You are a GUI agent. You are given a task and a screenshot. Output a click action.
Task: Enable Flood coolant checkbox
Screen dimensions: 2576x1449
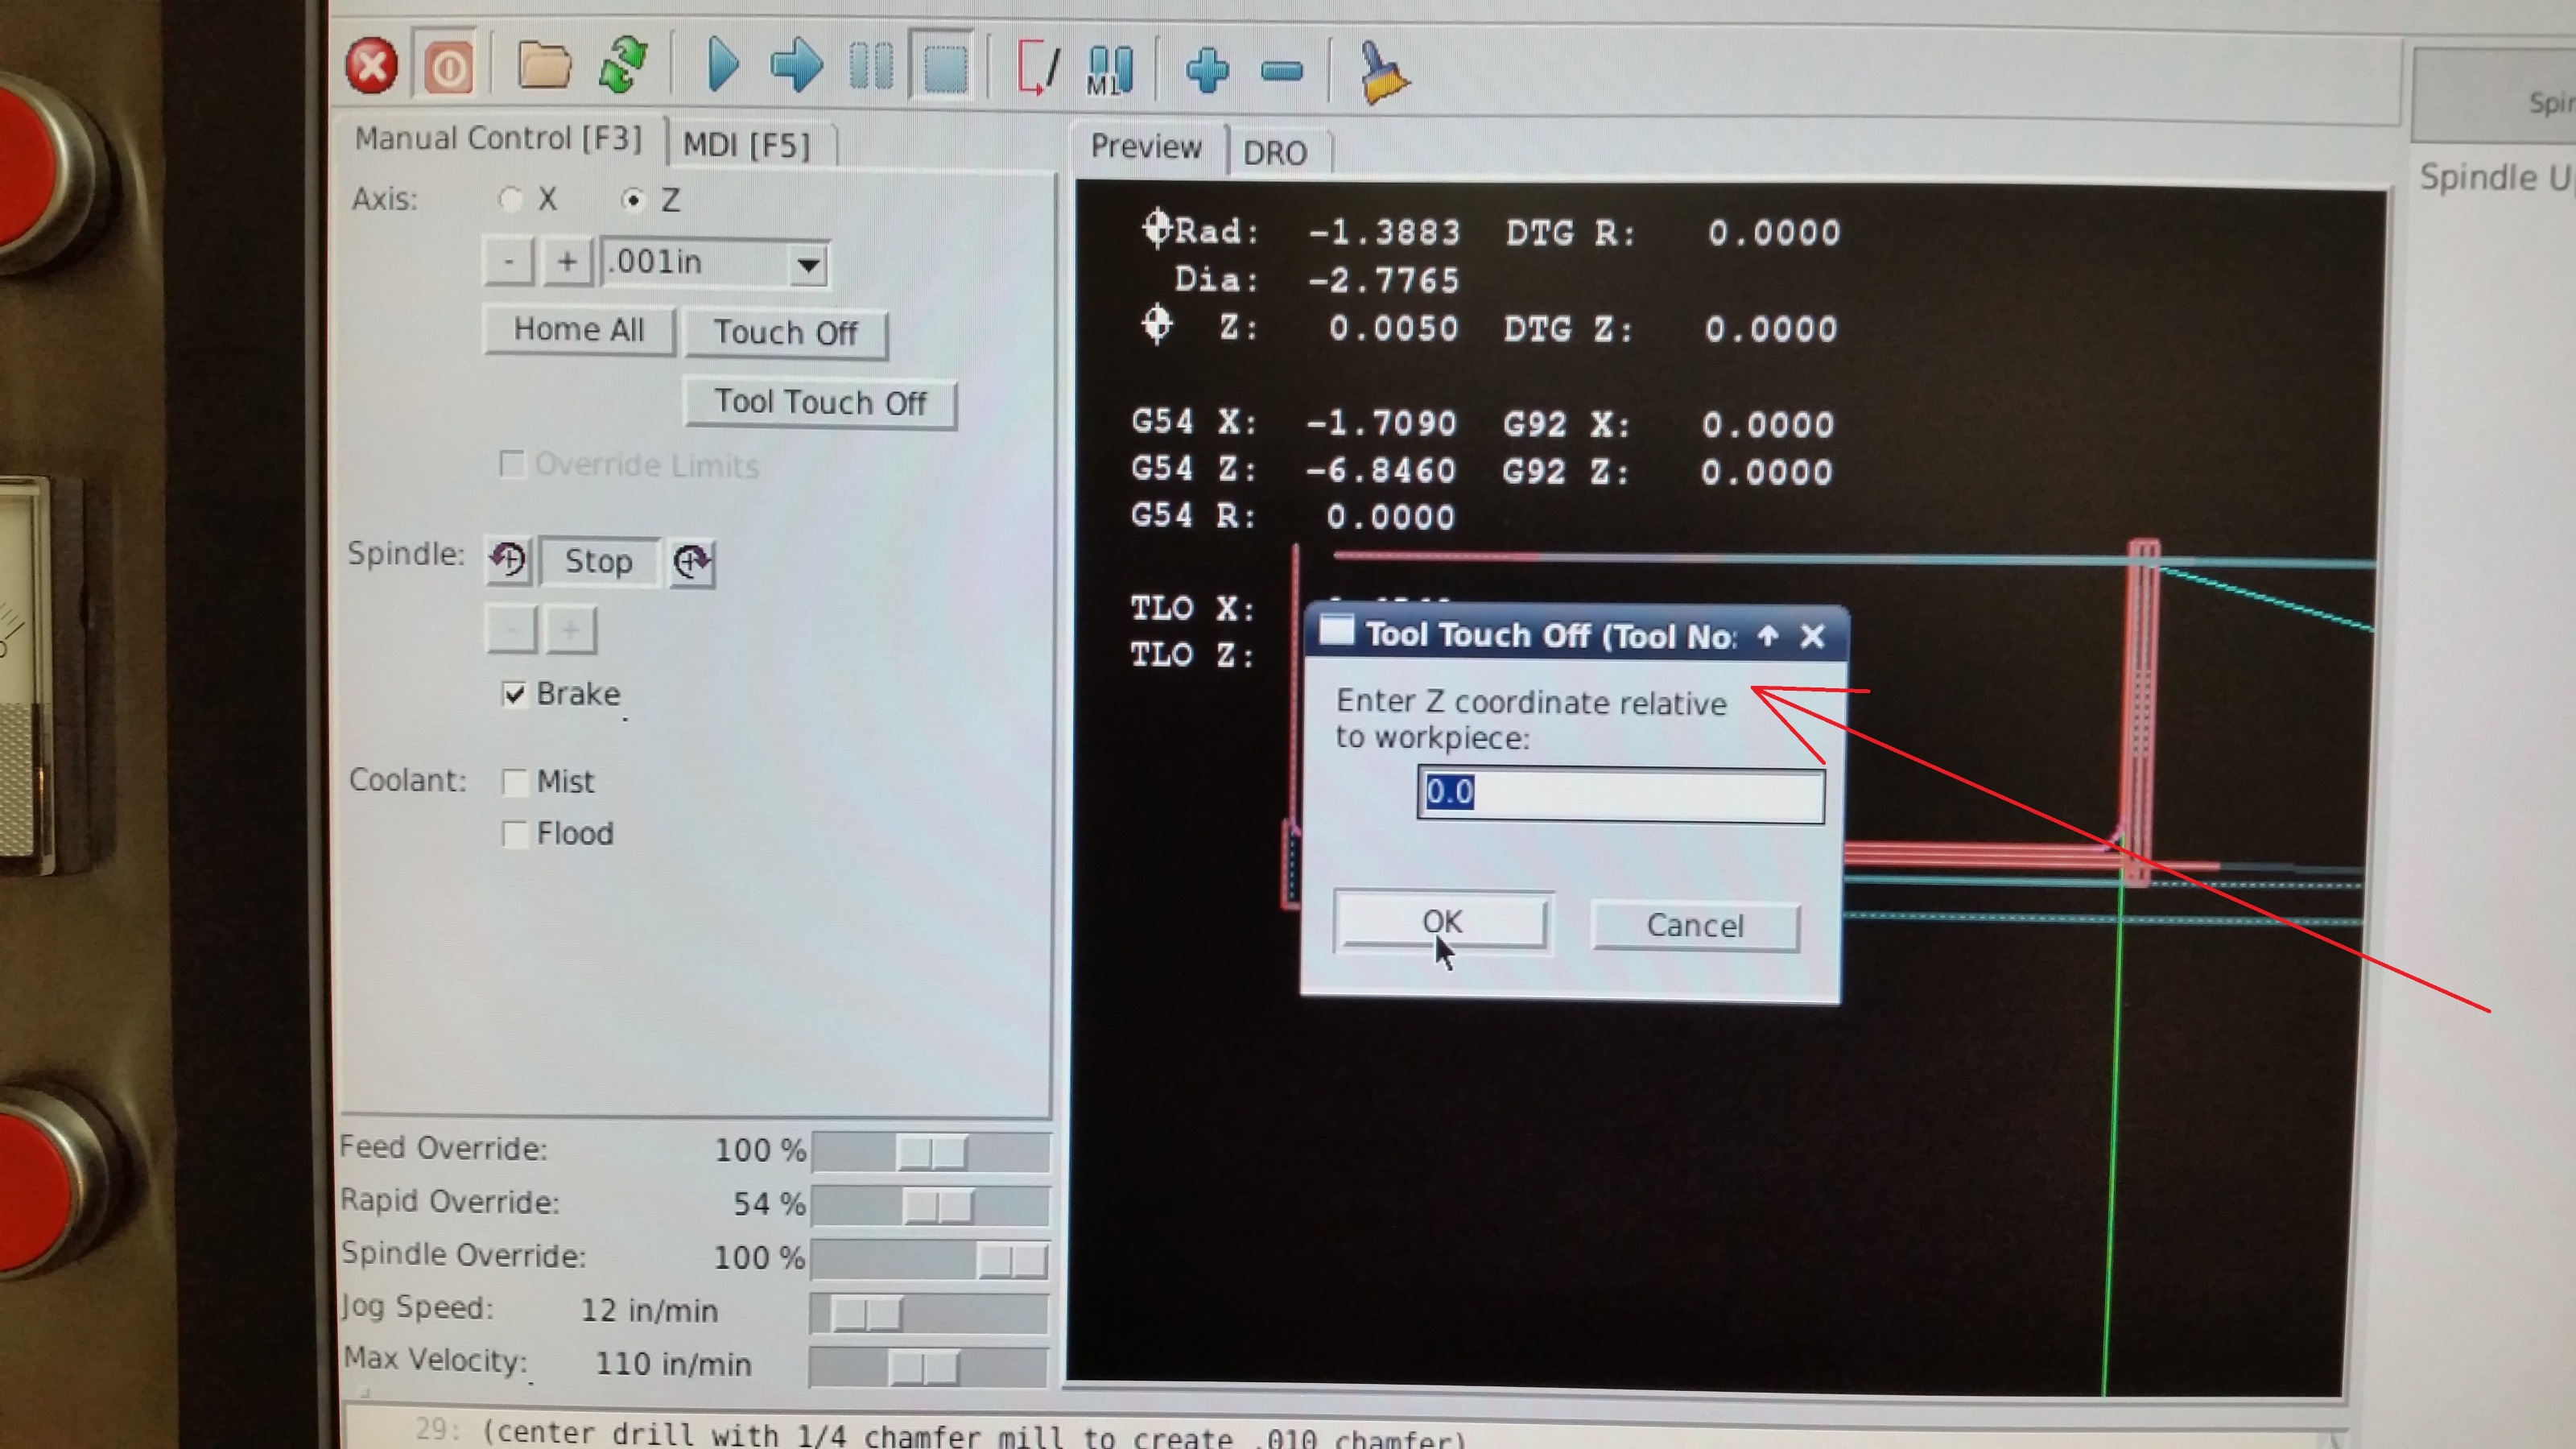click(515, 834)
